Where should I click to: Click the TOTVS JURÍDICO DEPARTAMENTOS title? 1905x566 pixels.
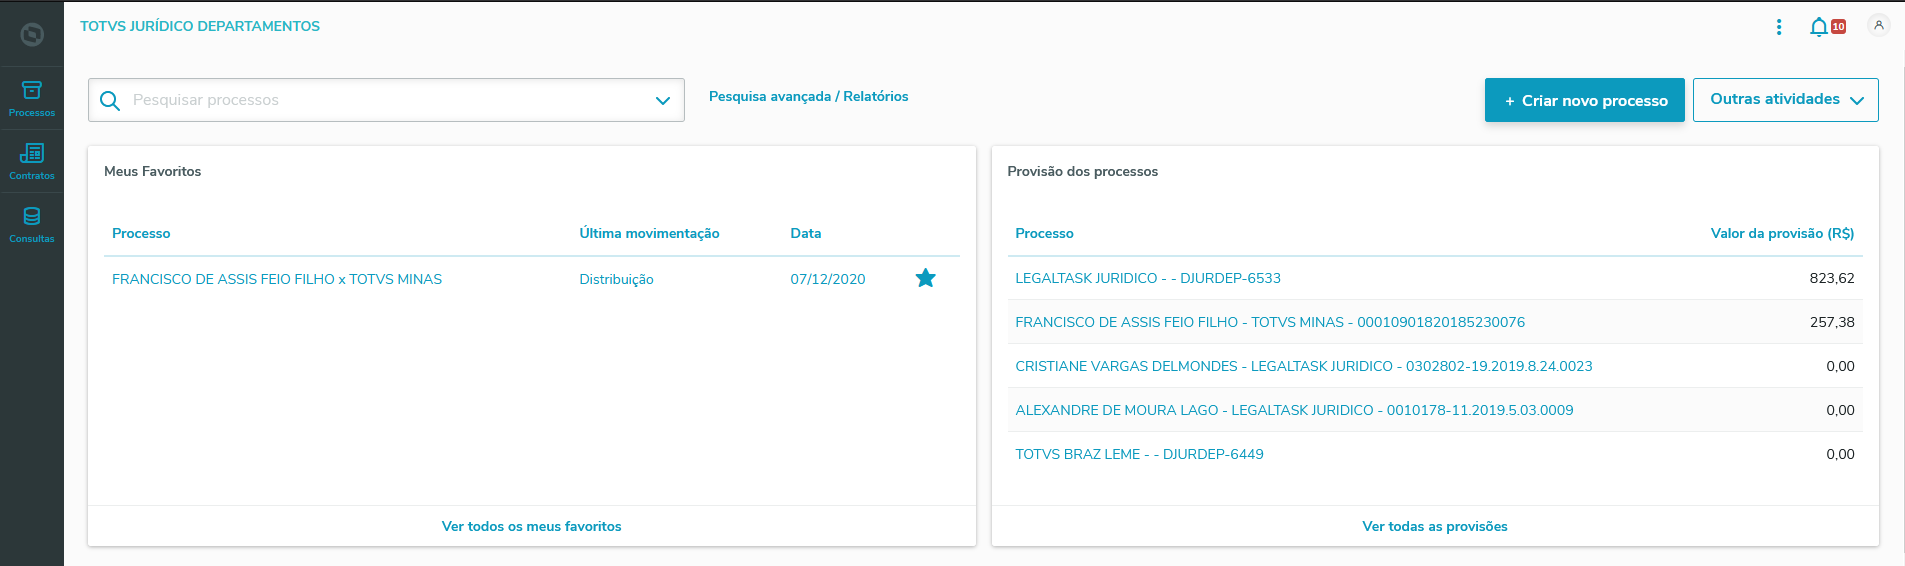tap(200, 26)
